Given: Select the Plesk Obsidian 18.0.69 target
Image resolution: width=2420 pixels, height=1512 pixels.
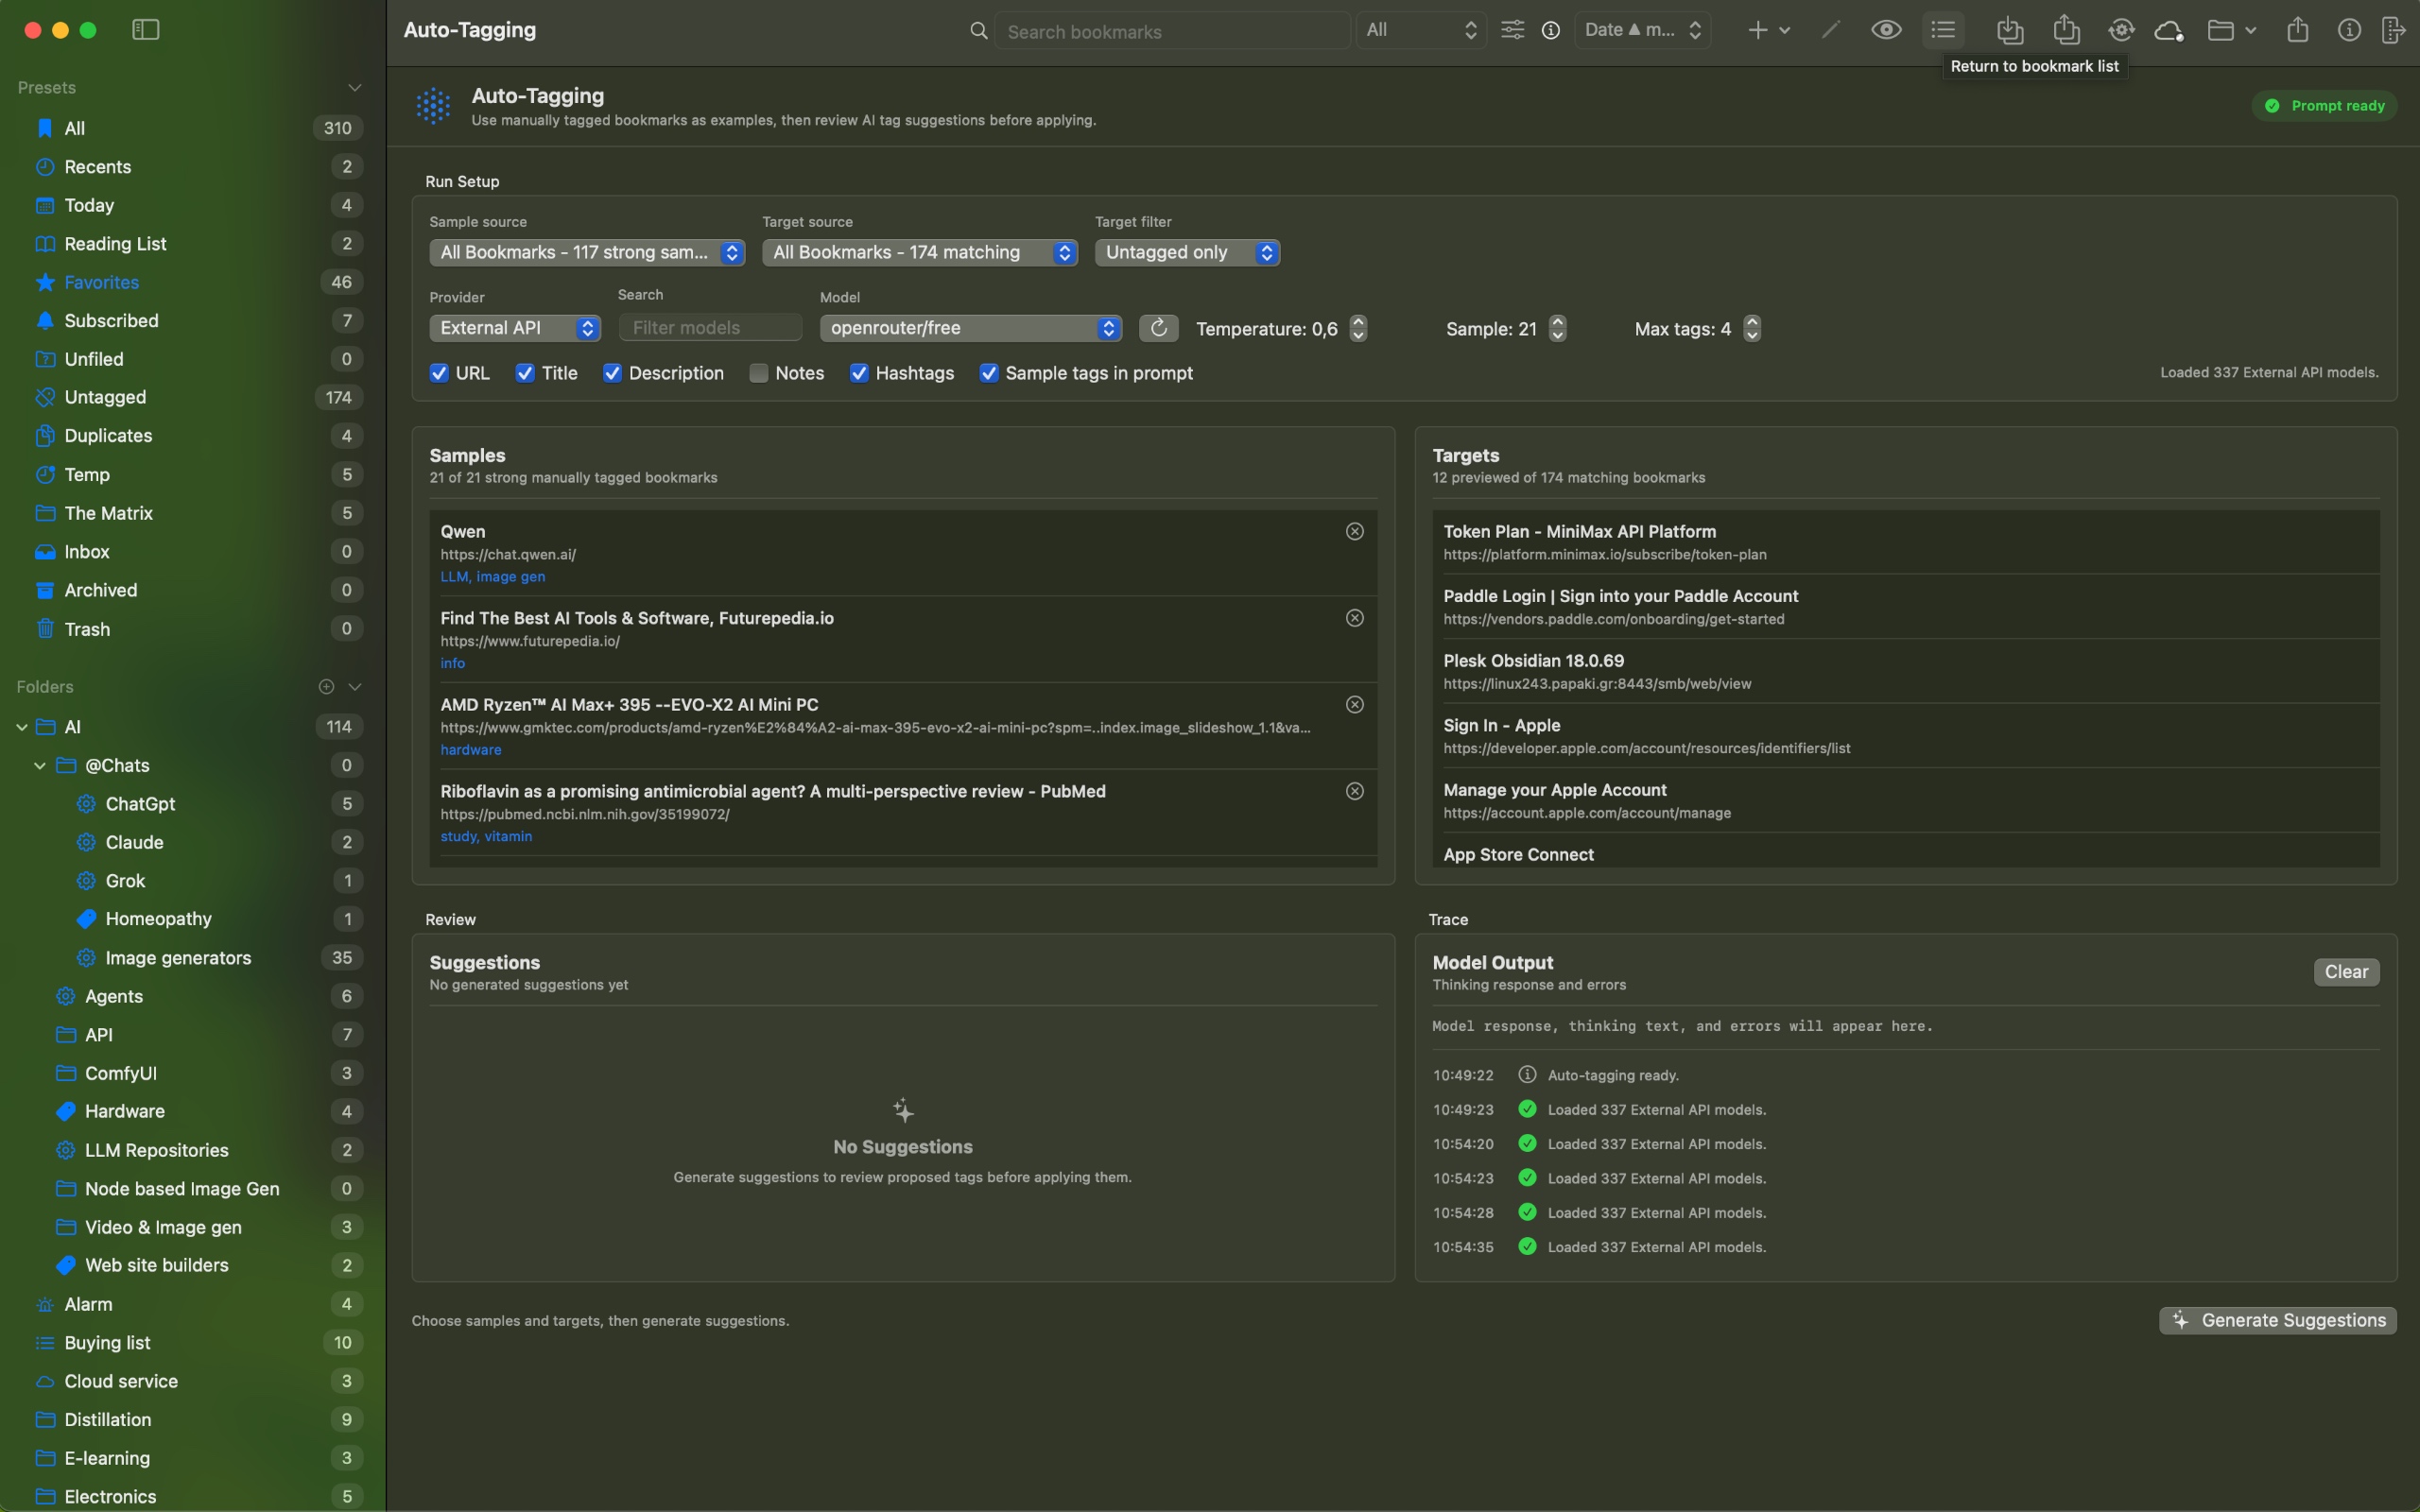Looking at the screenshot, I should [1905, 671].
